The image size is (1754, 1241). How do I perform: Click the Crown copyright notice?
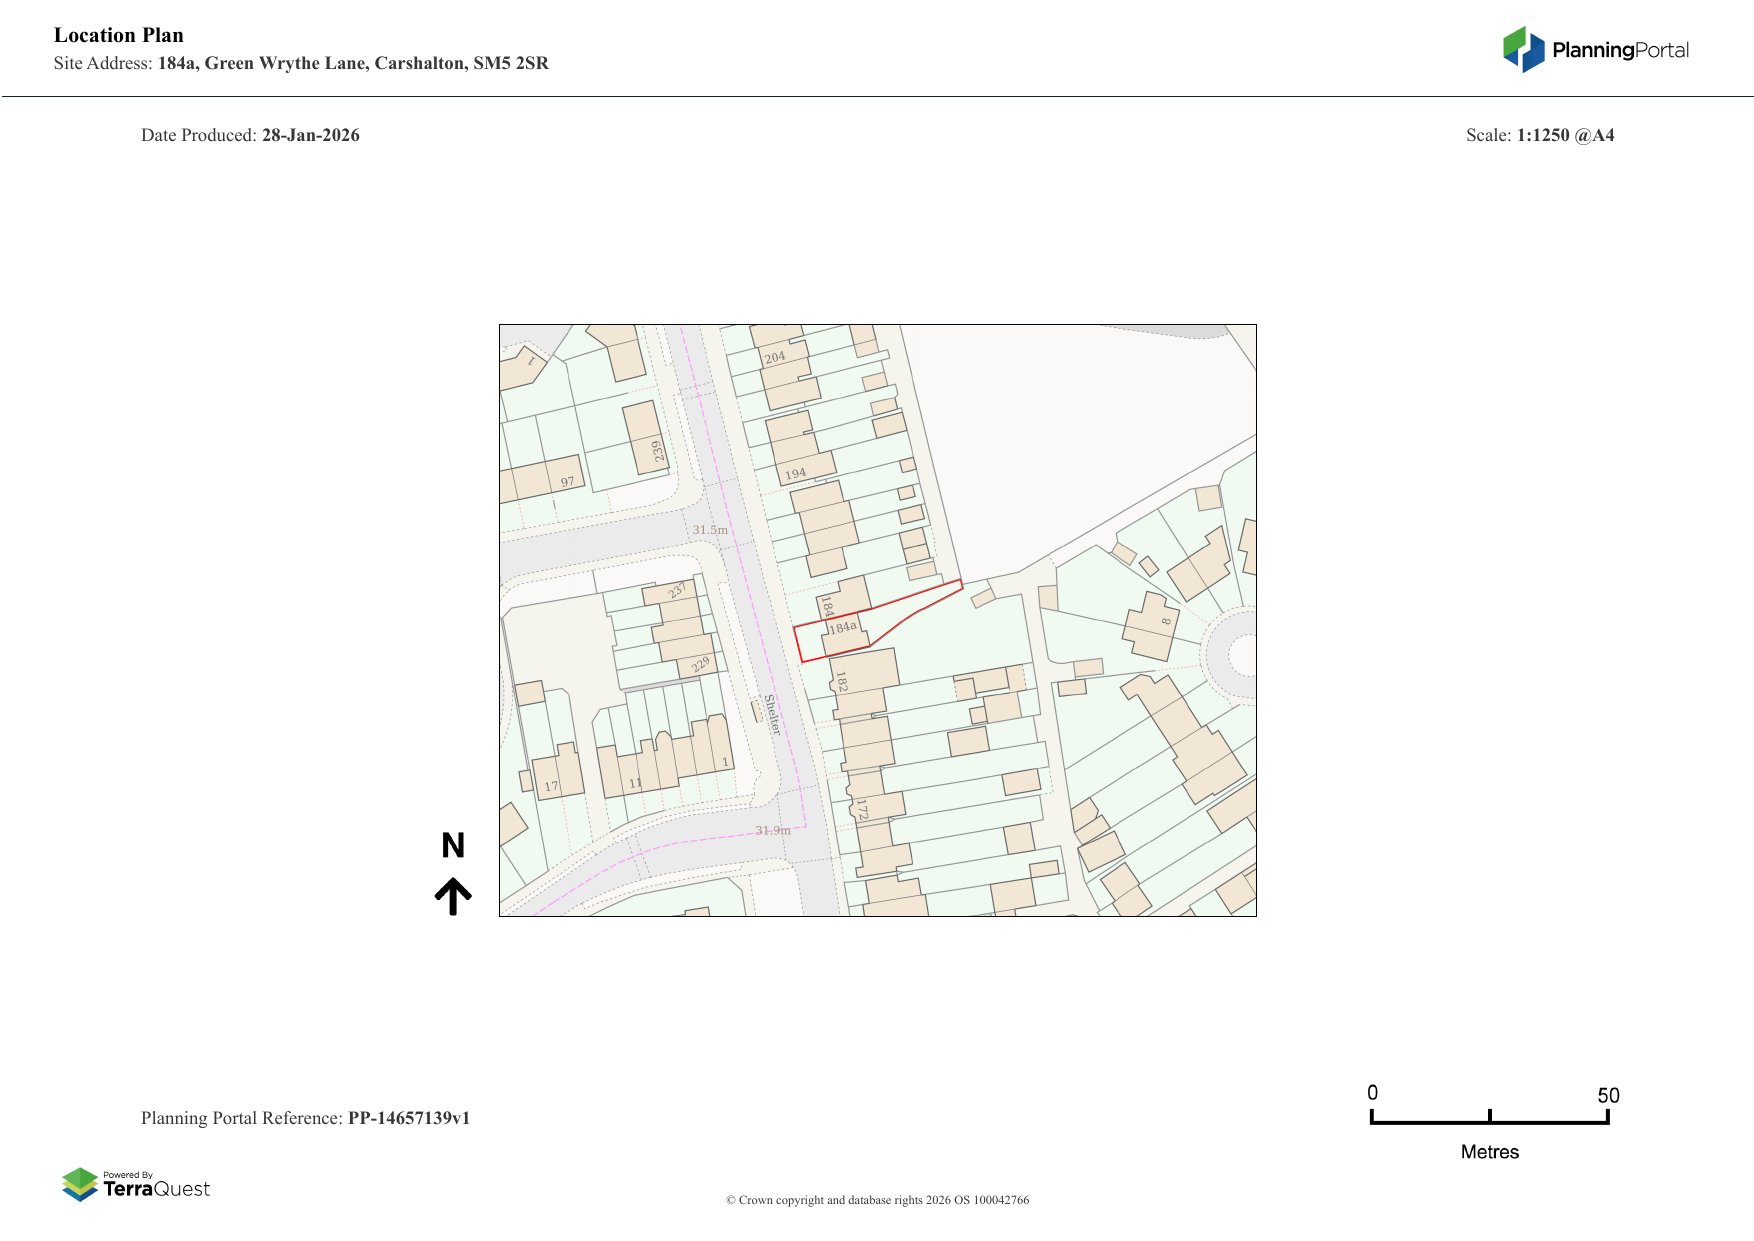[x=877, y=1200]
